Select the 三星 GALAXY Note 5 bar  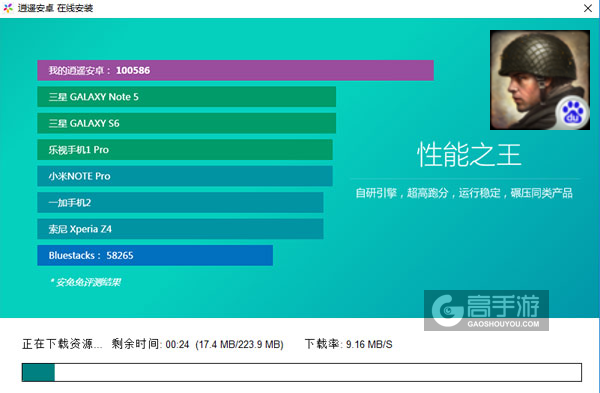point(186,97)
